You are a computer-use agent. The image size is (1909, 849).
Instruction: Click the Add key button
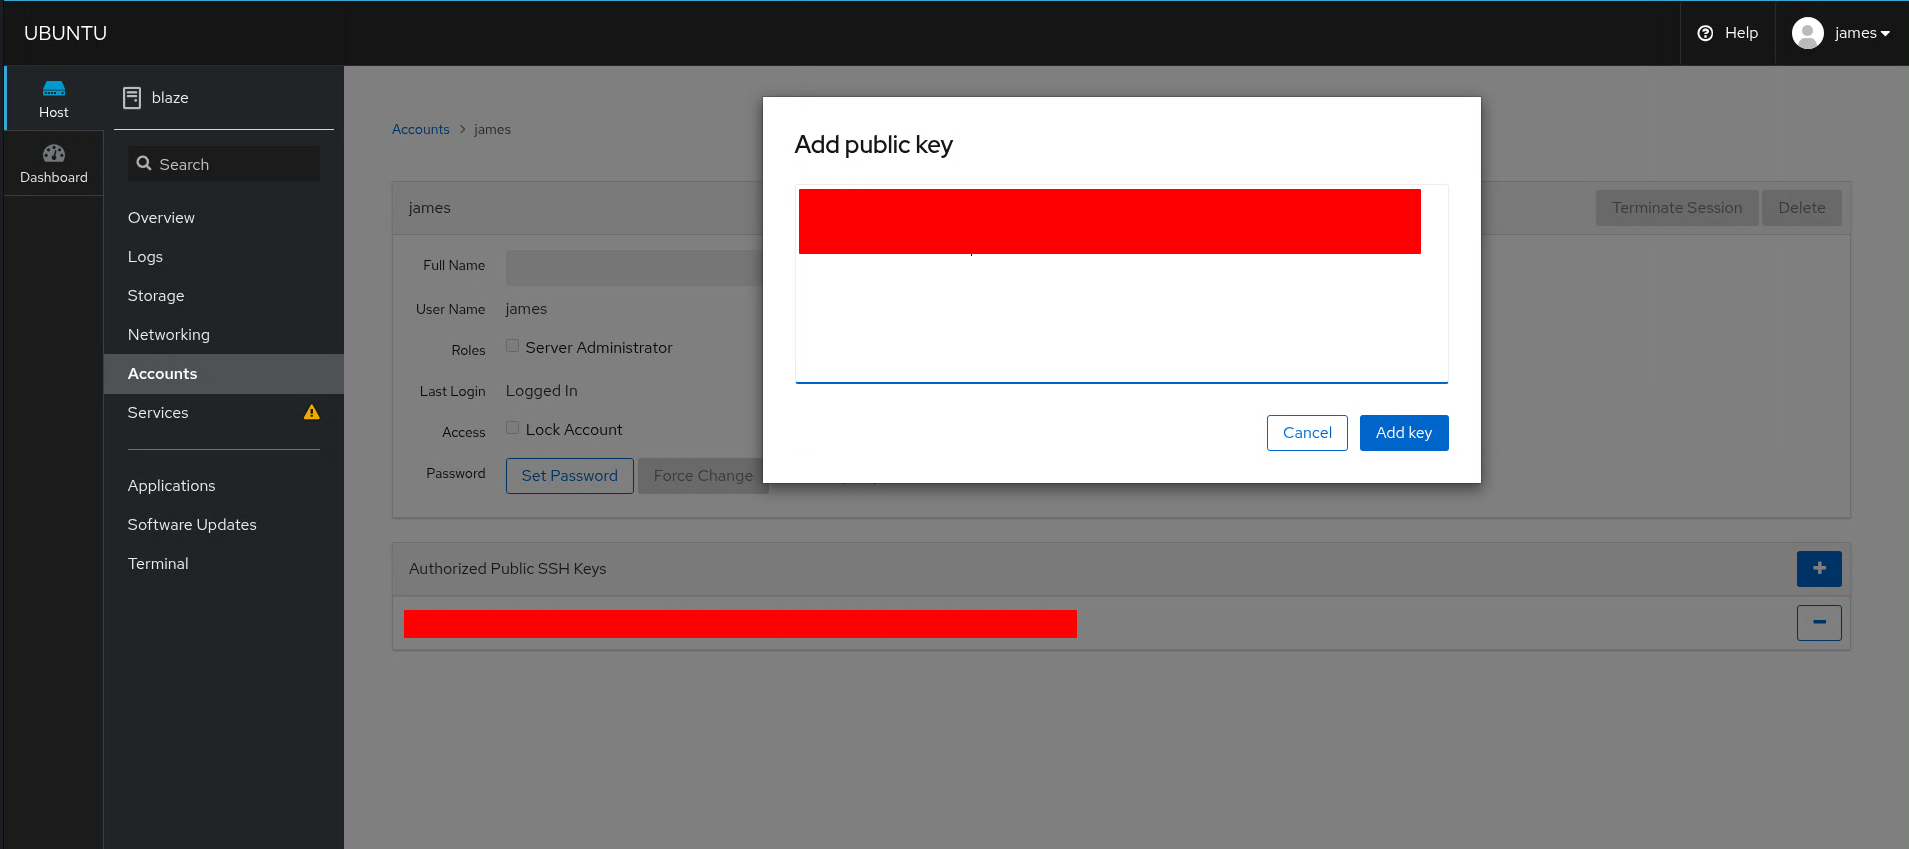(1404, 433)
